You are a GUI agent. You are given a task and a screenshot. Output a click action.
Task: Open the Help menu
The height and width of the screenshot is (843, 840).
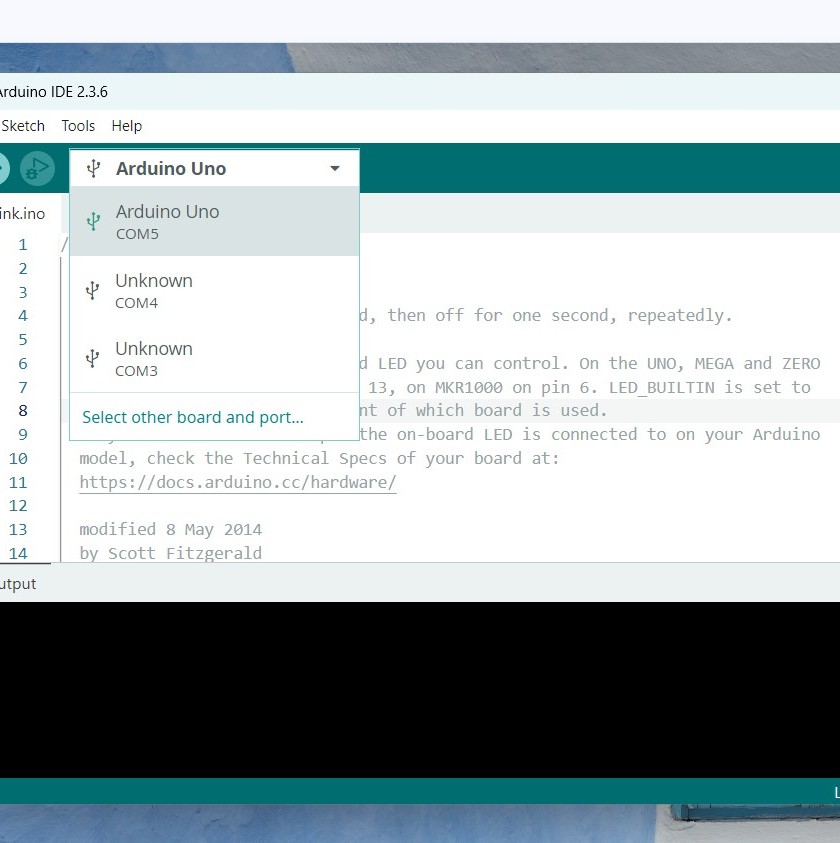[126, 125]
